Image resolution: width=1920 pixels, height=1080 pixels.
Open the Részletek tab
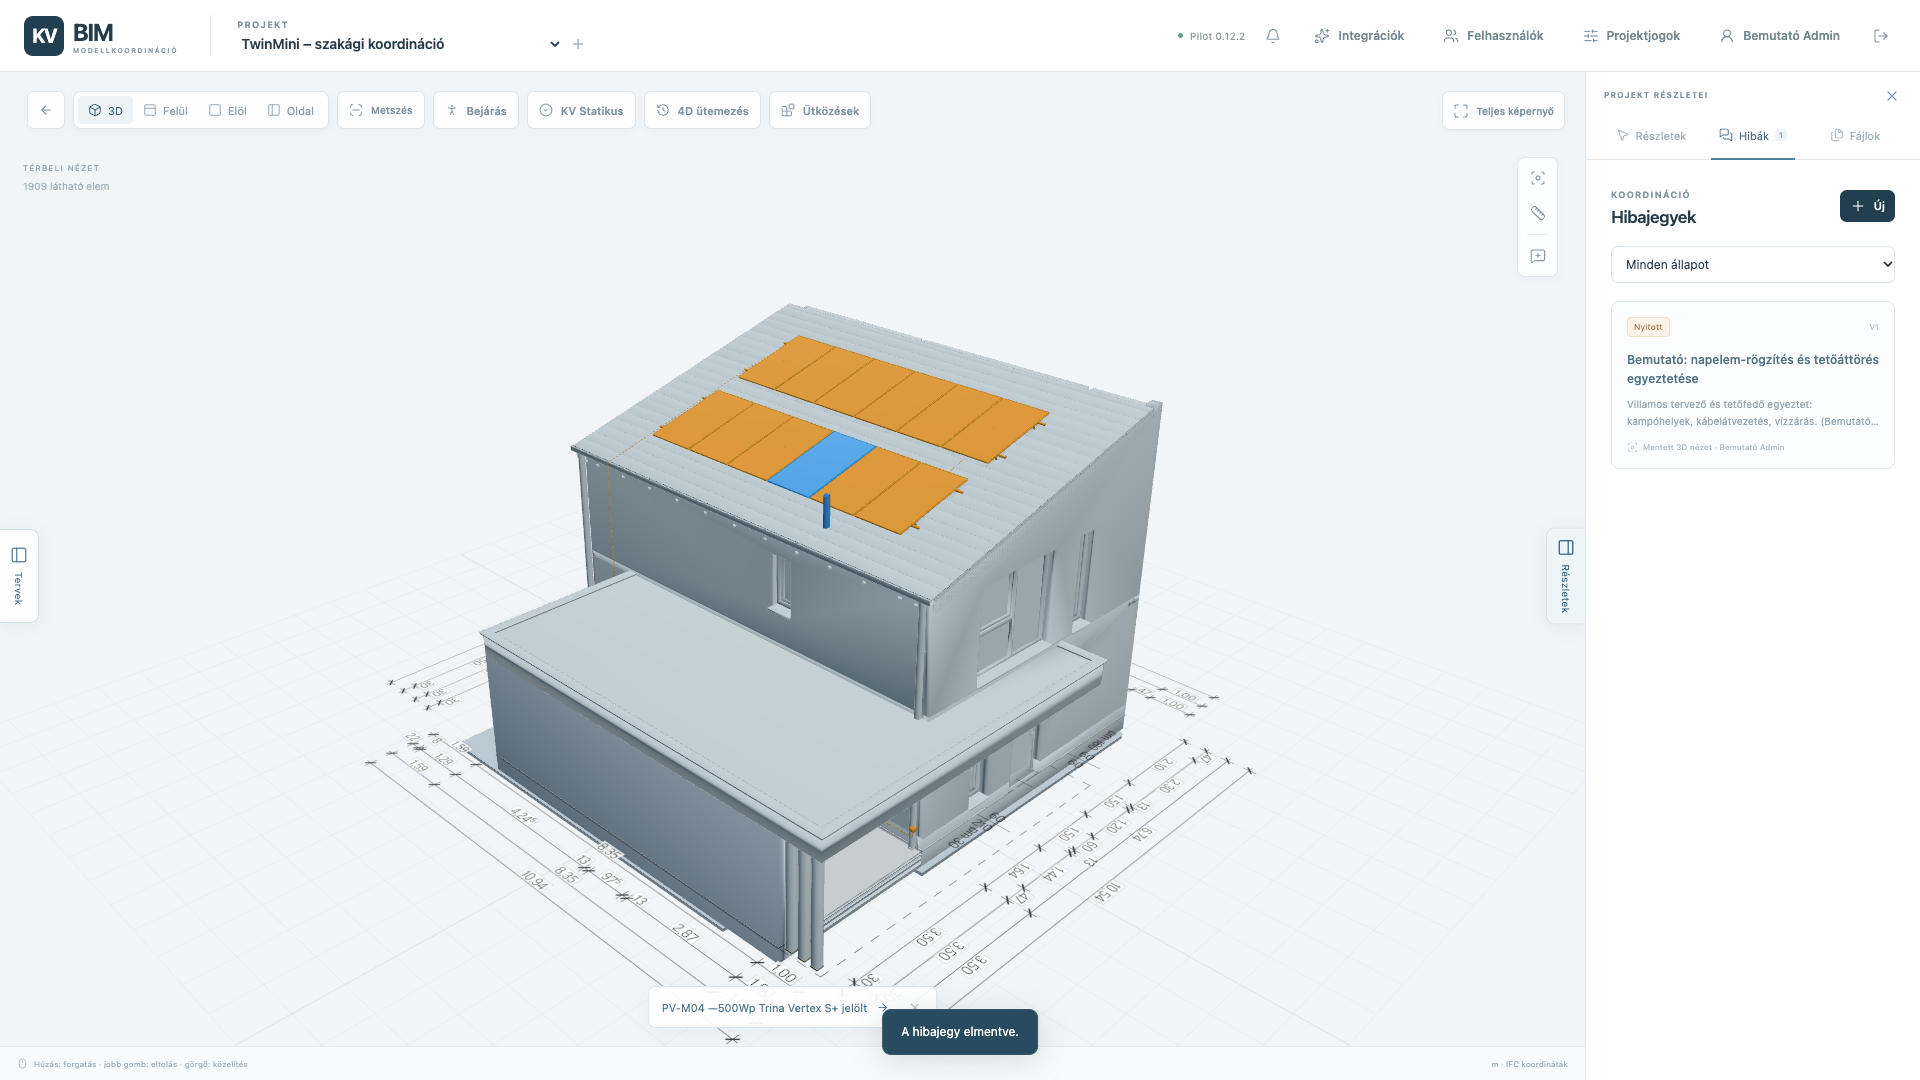click(1651, 136)
